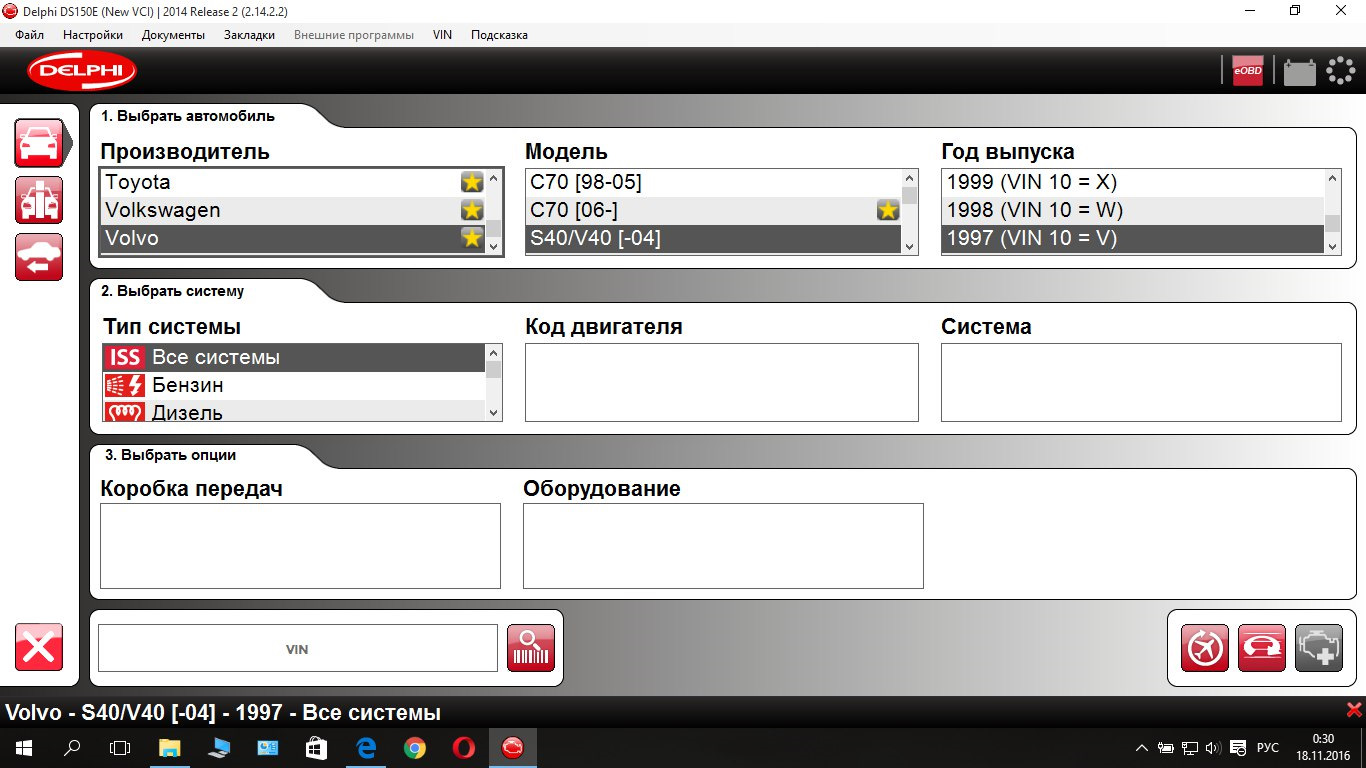Choose model C70 [06-]
1366x768 pixels.
(x=713, y=210)
